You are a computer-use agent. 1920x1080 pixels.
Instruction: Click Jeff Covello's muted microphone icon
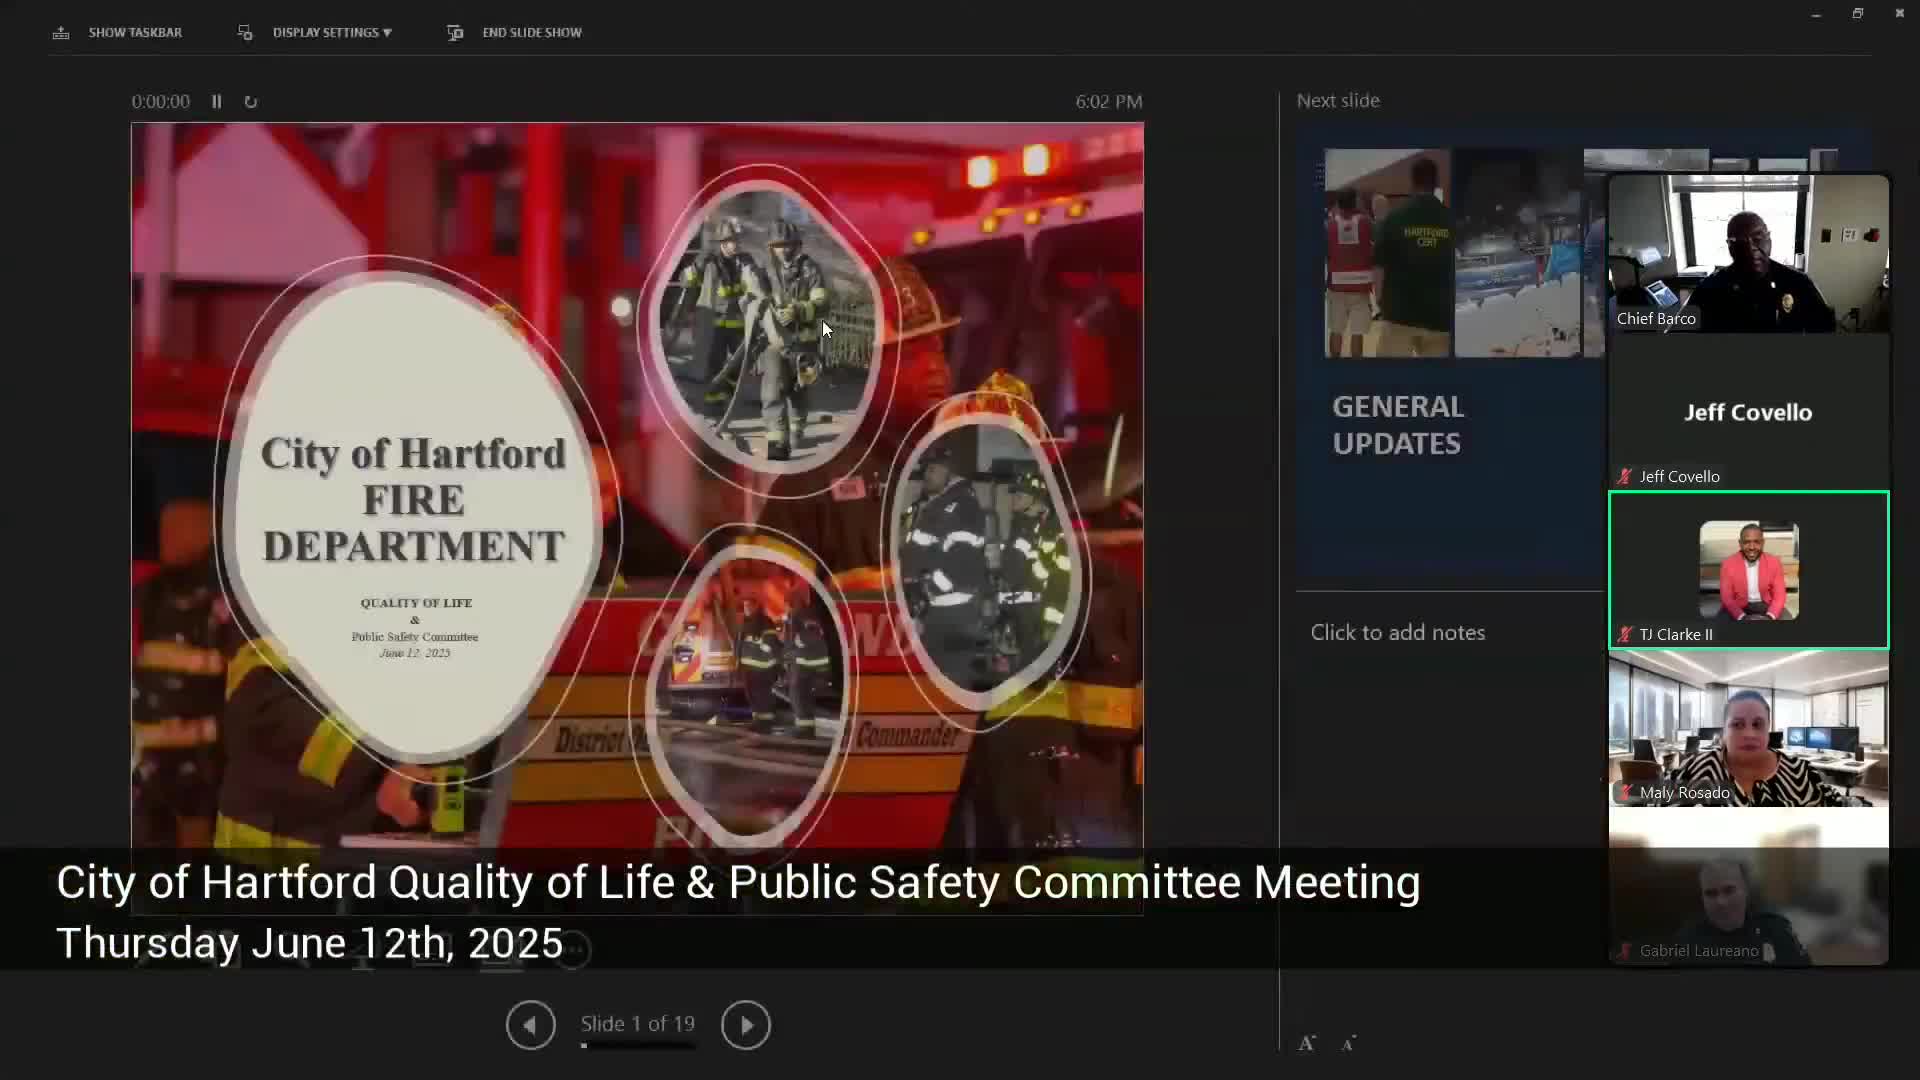click(x=1625, y=477)
